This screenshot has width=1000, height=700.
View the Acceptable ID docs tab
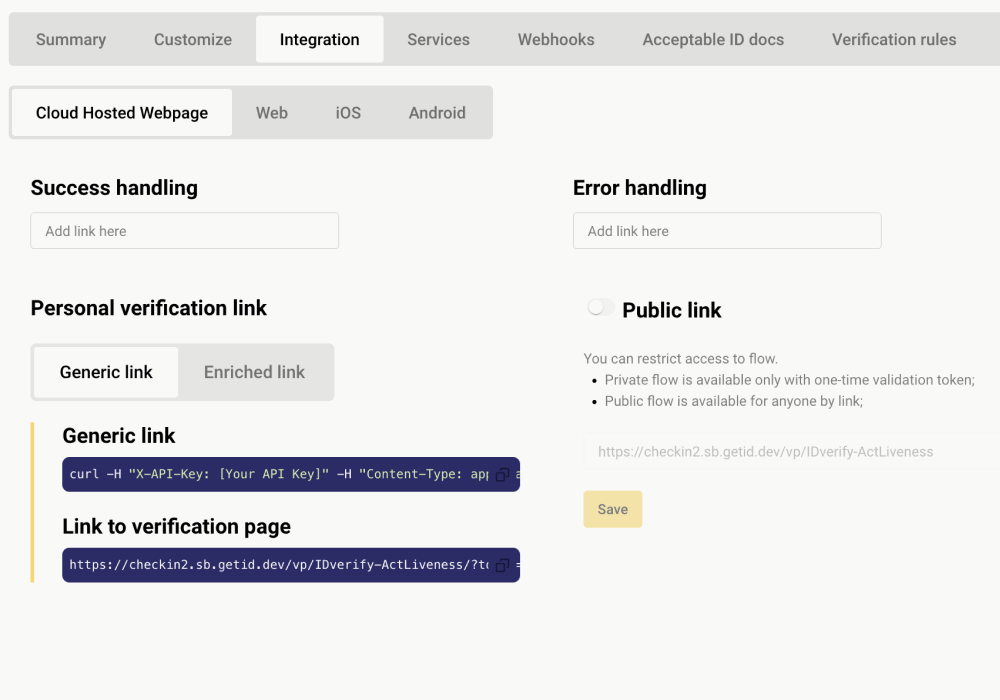click(713, 40)
